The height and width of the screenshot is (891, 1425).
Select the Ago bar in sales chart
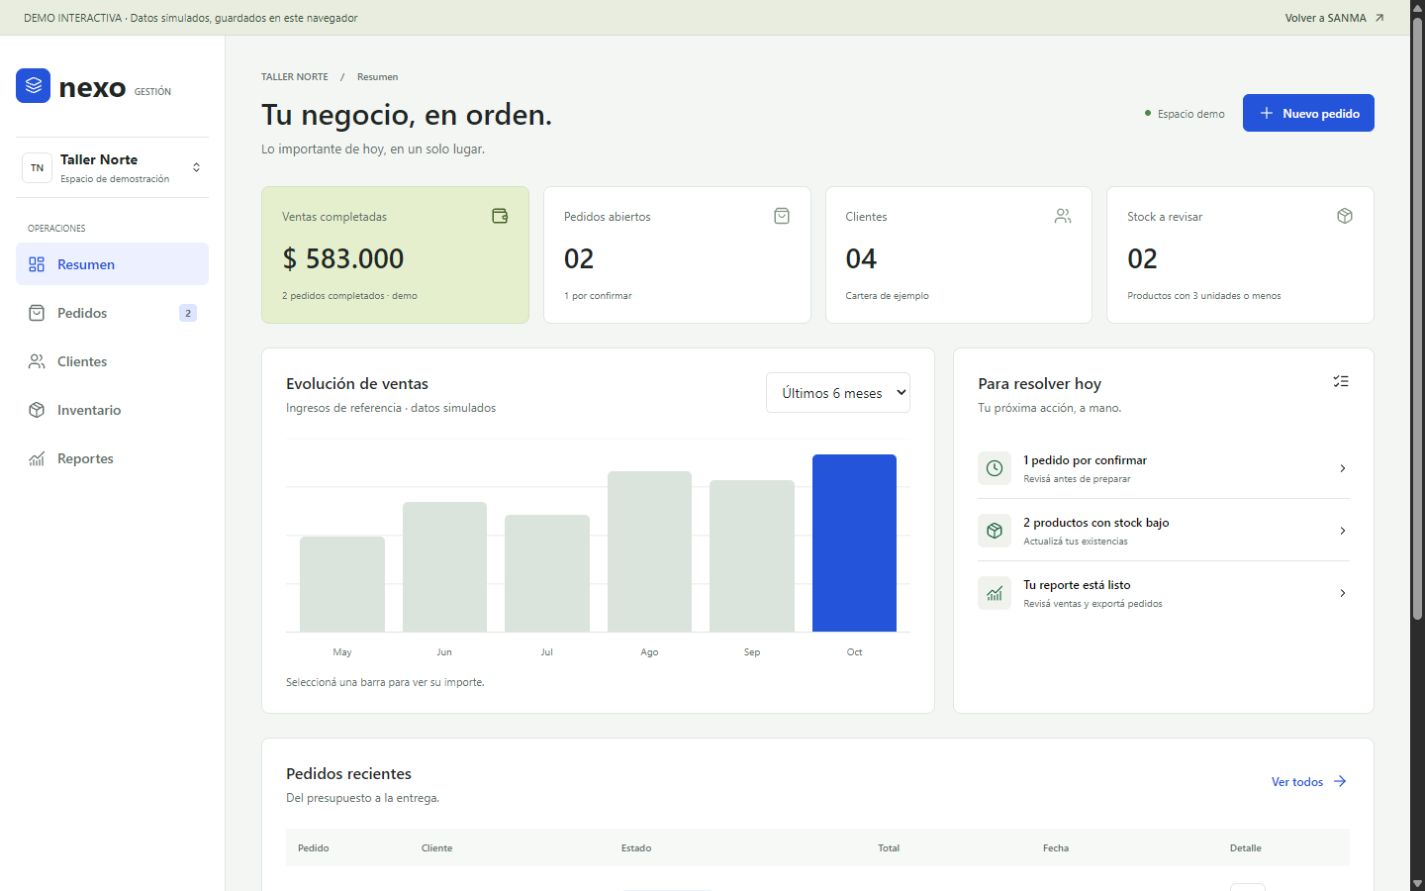[x=649, y=551]
